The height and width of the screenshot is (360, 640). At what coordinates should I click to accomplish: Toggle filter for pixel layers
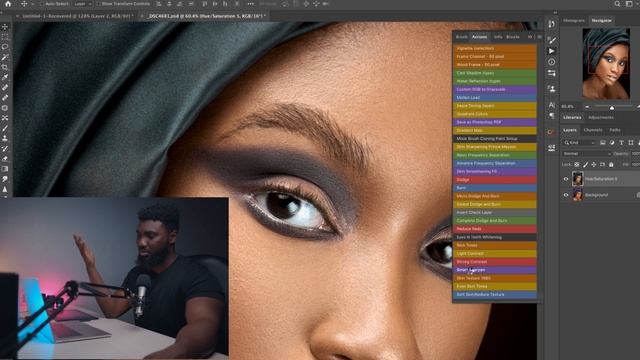[602, 142]
